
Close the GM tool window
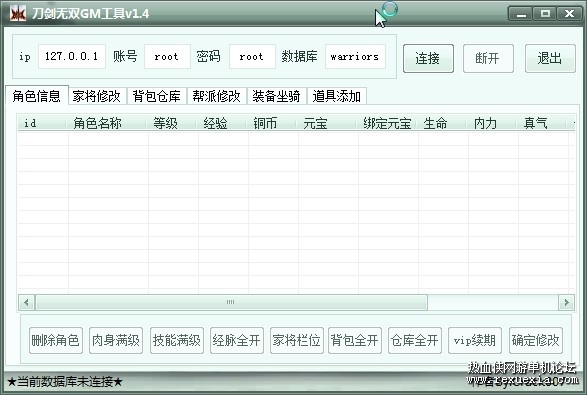pos(569,14)
